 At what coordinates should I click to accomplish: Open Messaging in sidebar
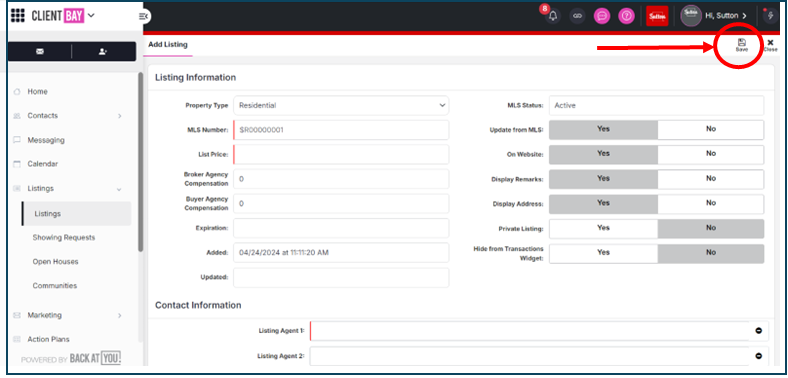pyautogui.click(x=46, y=140)
